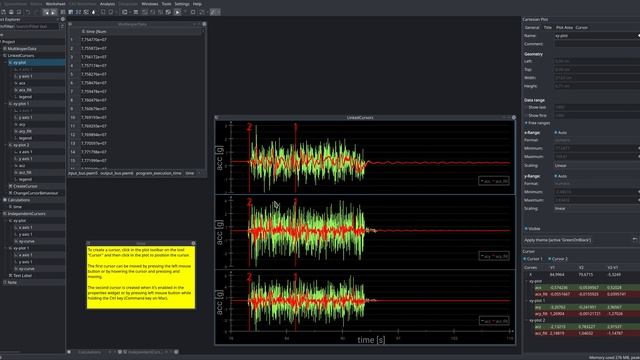Collapse xy-plot 1 under LinkedCursors
Viewport: 640px width, 360px height.
tap(6, 104)
